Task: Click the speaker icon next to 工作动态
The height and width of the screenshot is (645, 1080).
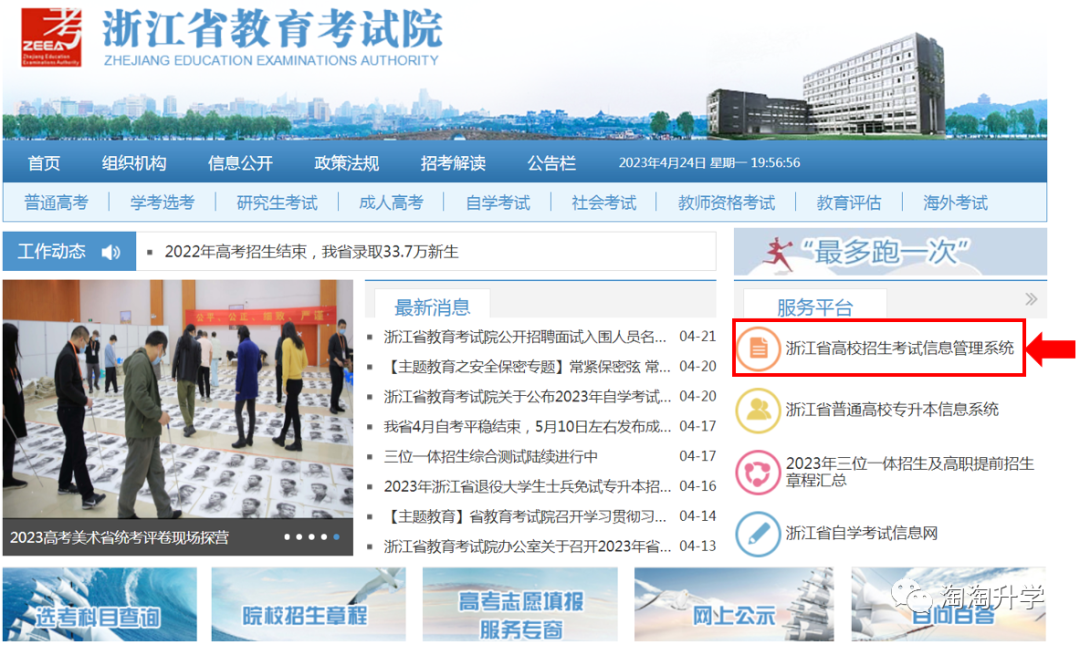Action: click(110, 252)
